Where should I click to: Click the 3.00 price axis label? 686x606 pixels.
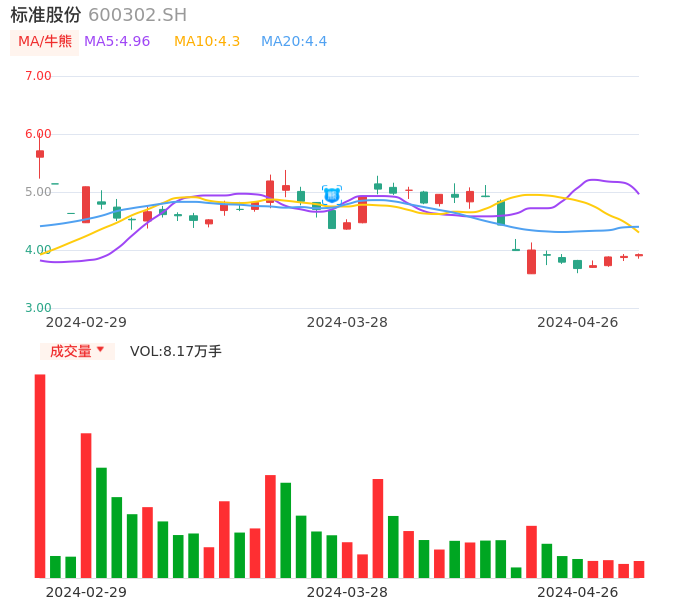click(38, 308)
